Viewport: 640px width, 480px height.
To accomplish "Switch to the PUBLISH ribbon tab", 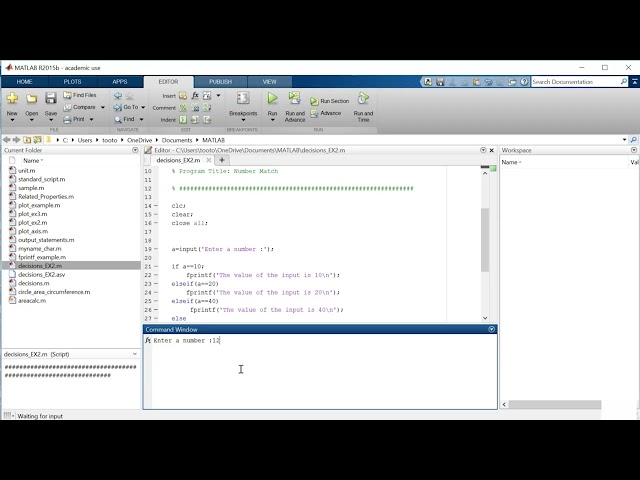I will (220, 82).
